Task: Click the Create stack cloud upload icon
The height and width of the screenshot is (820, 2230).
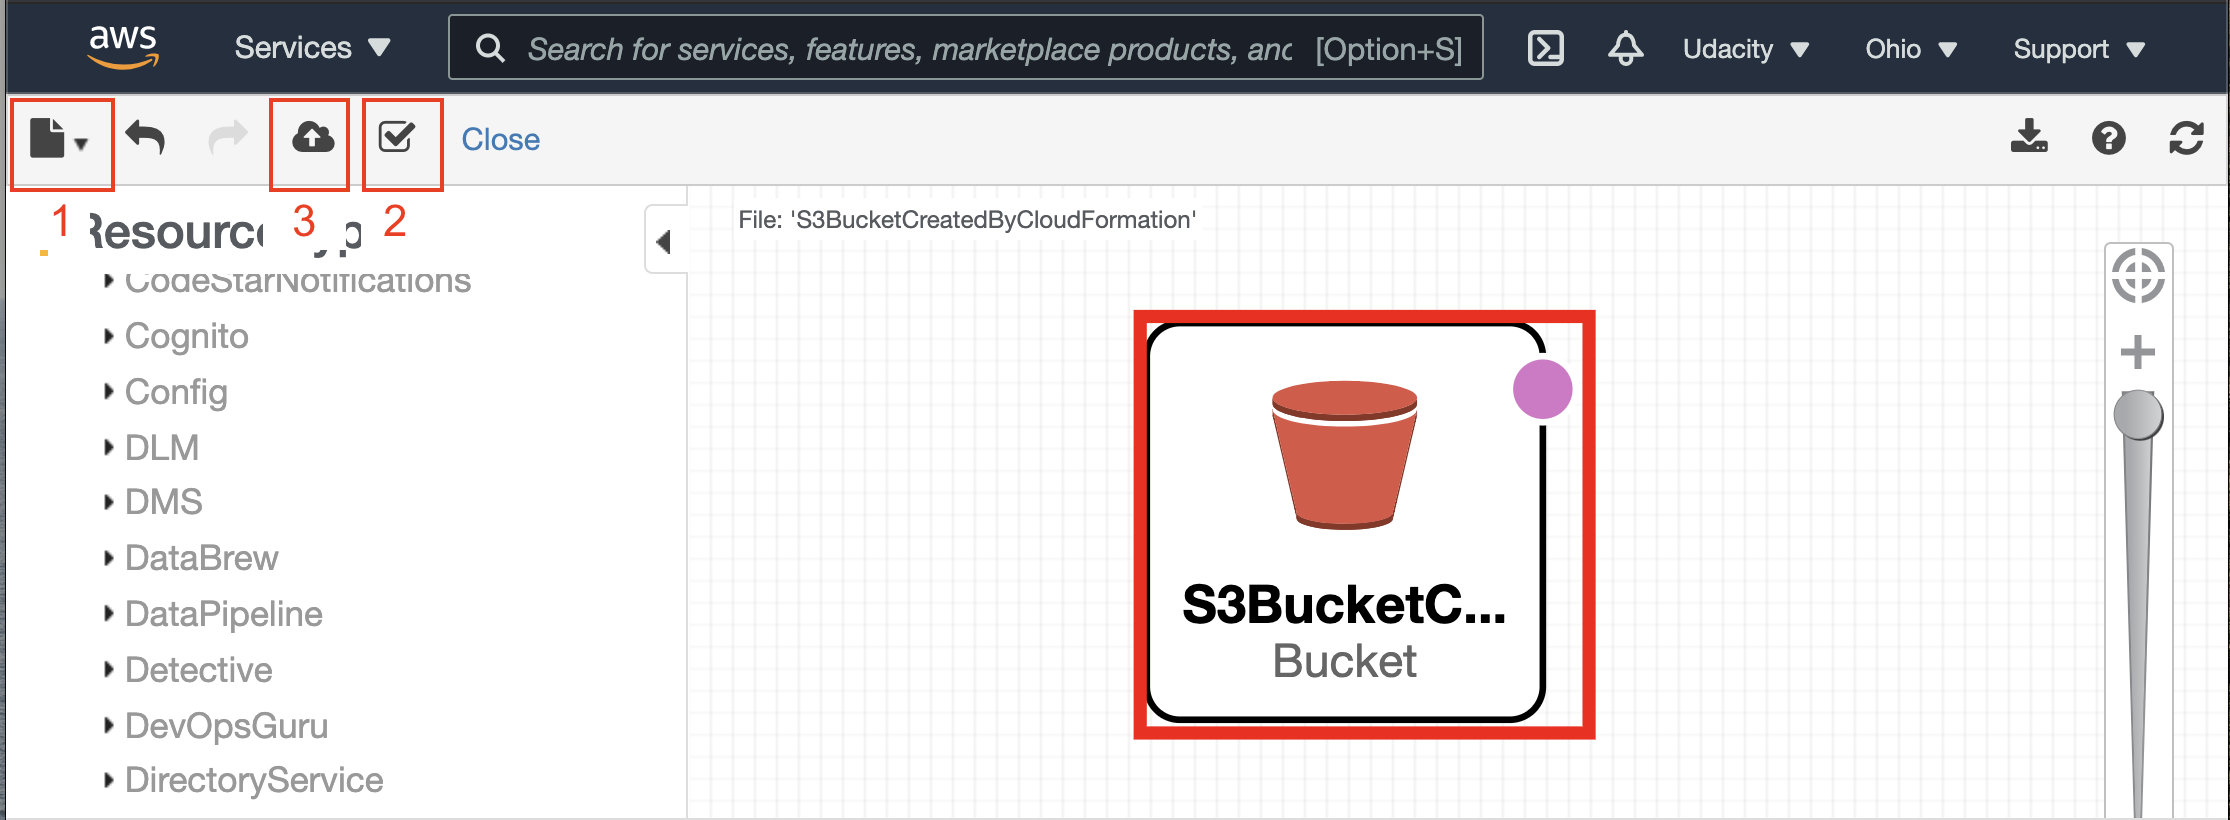Action: coord(313,137)
